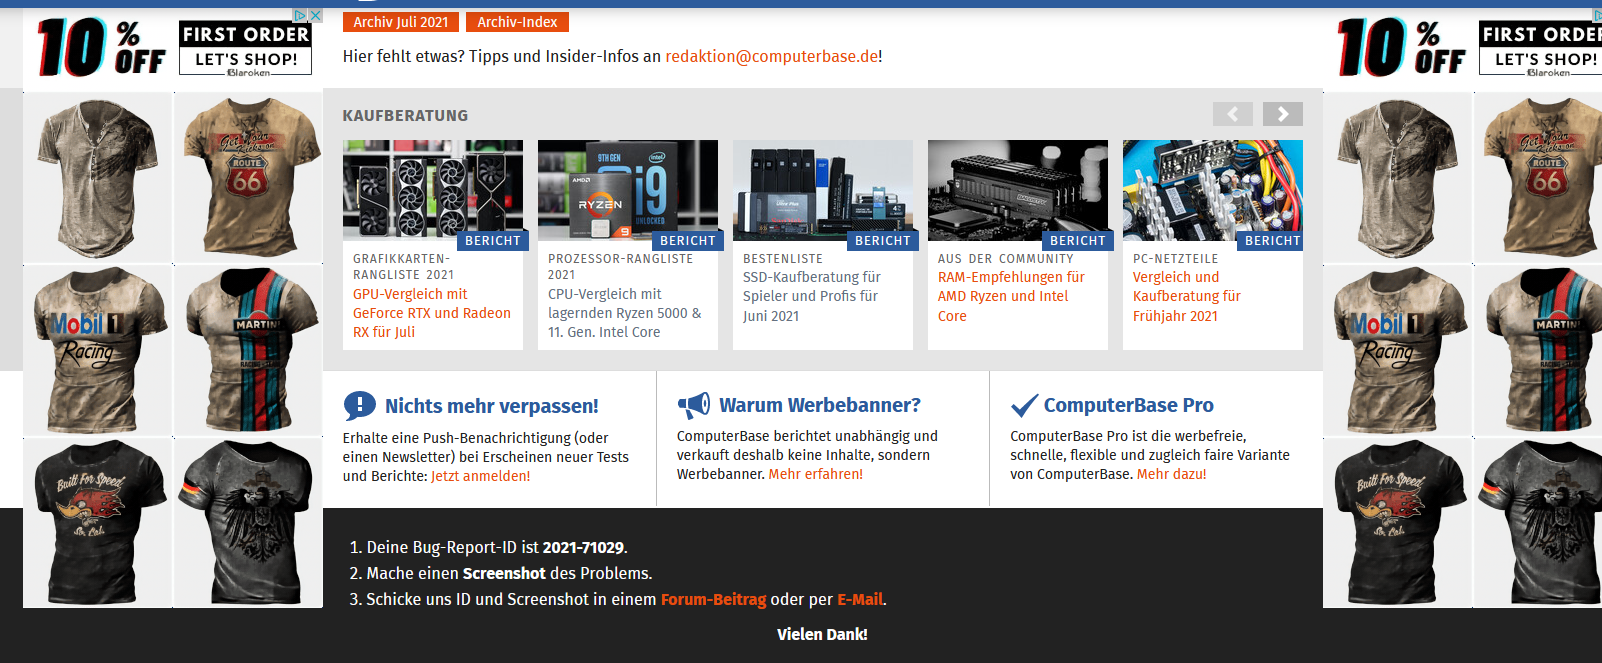Screen dimensions: 1602x663
Task: Click Bericht badge on processor tile
Action: tap(688, 240)
